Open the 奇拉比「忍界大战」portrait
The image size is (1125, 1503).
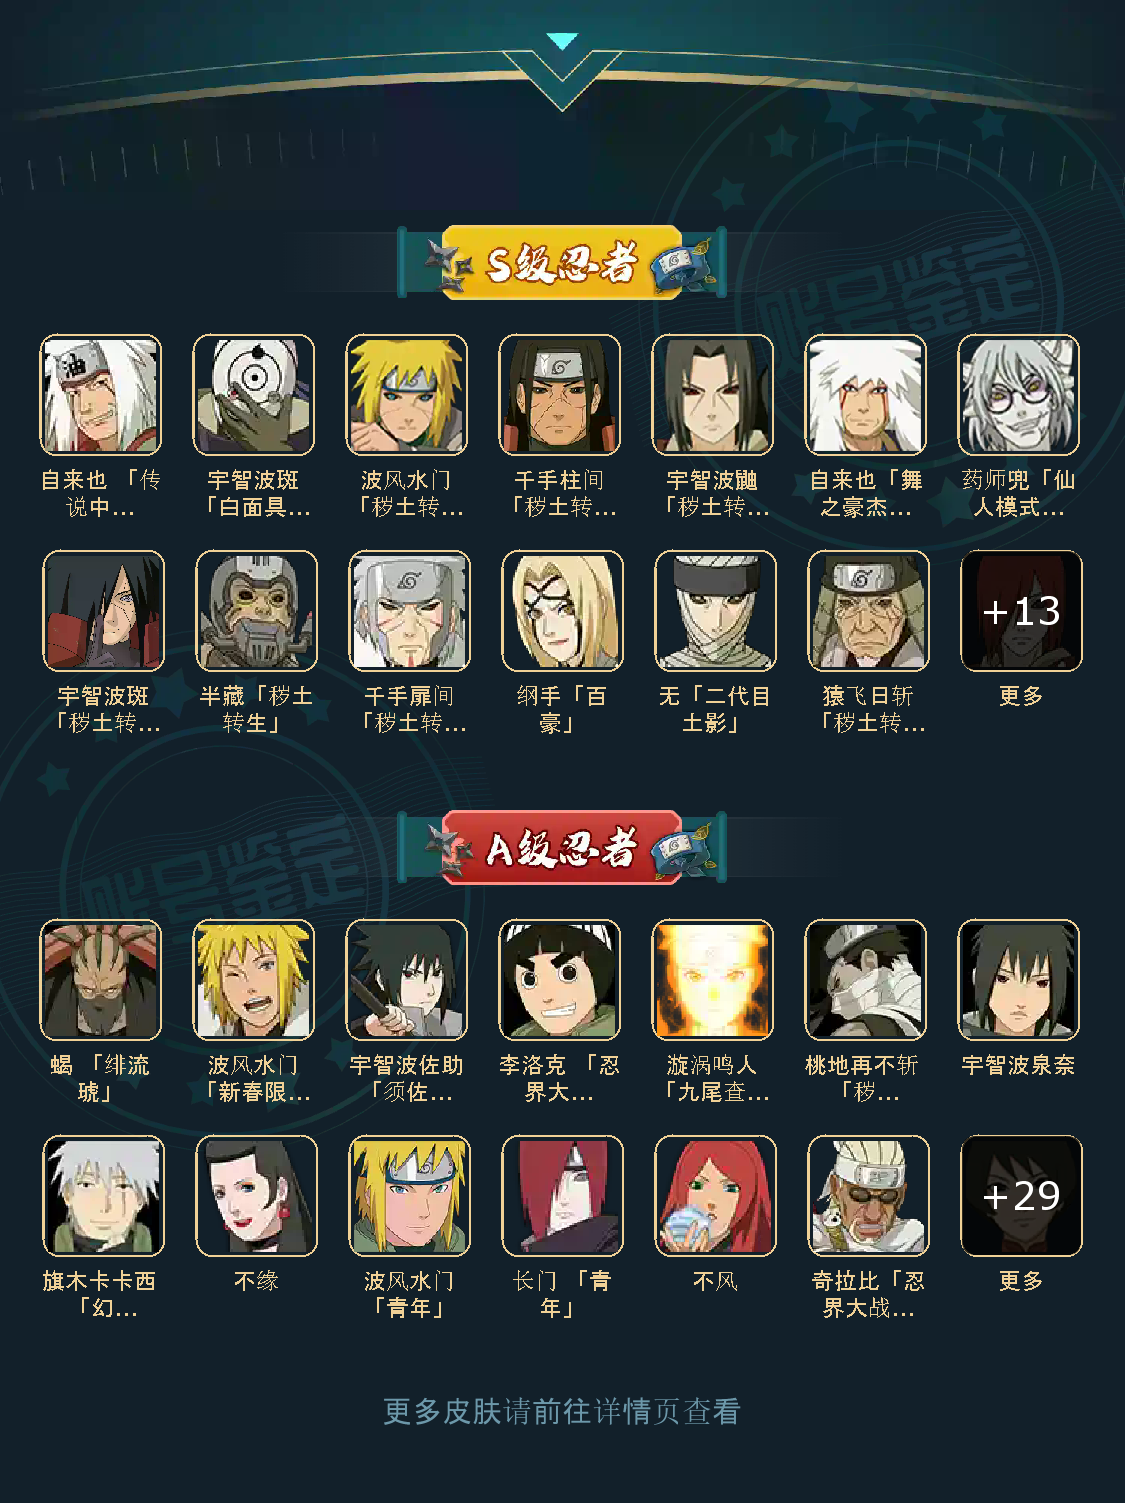[x=869, y=1196]
